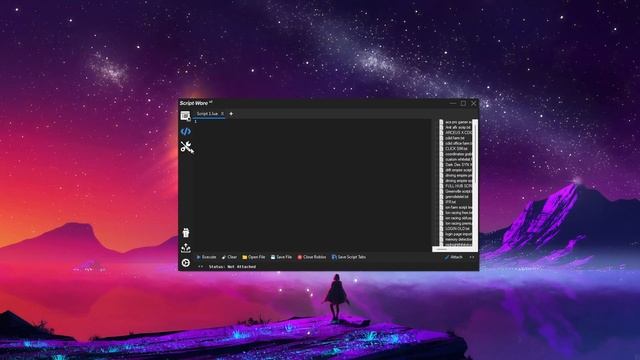Click the Clear button
The width and height of the screenshot is (640, 360).
(x=229, y=257)
